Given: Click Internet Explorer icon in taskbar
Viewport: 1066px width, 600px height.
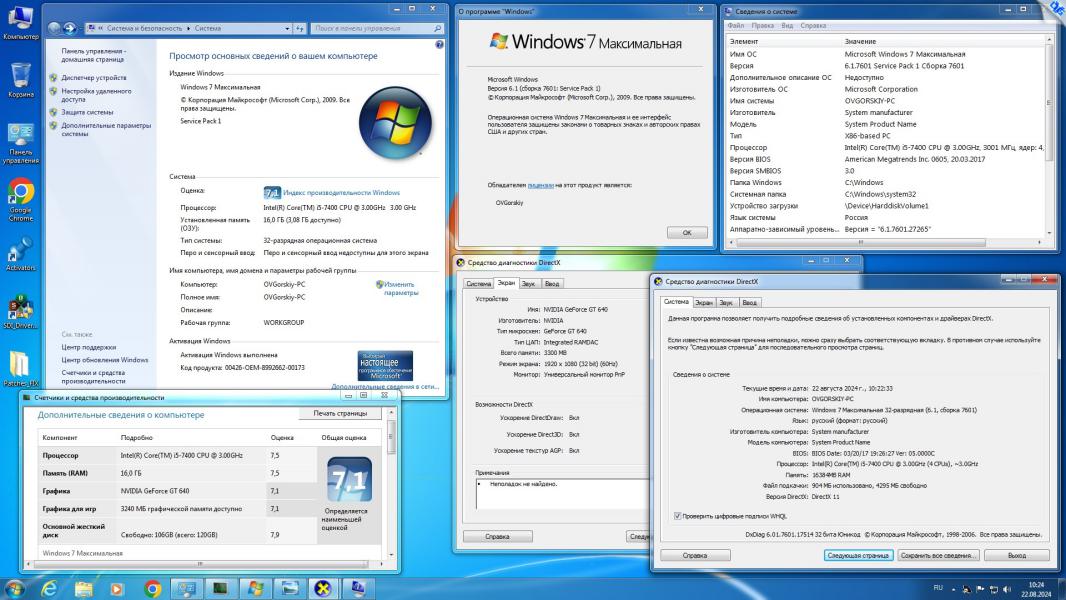Looking at the screenshot, I should tap(48, 588).
